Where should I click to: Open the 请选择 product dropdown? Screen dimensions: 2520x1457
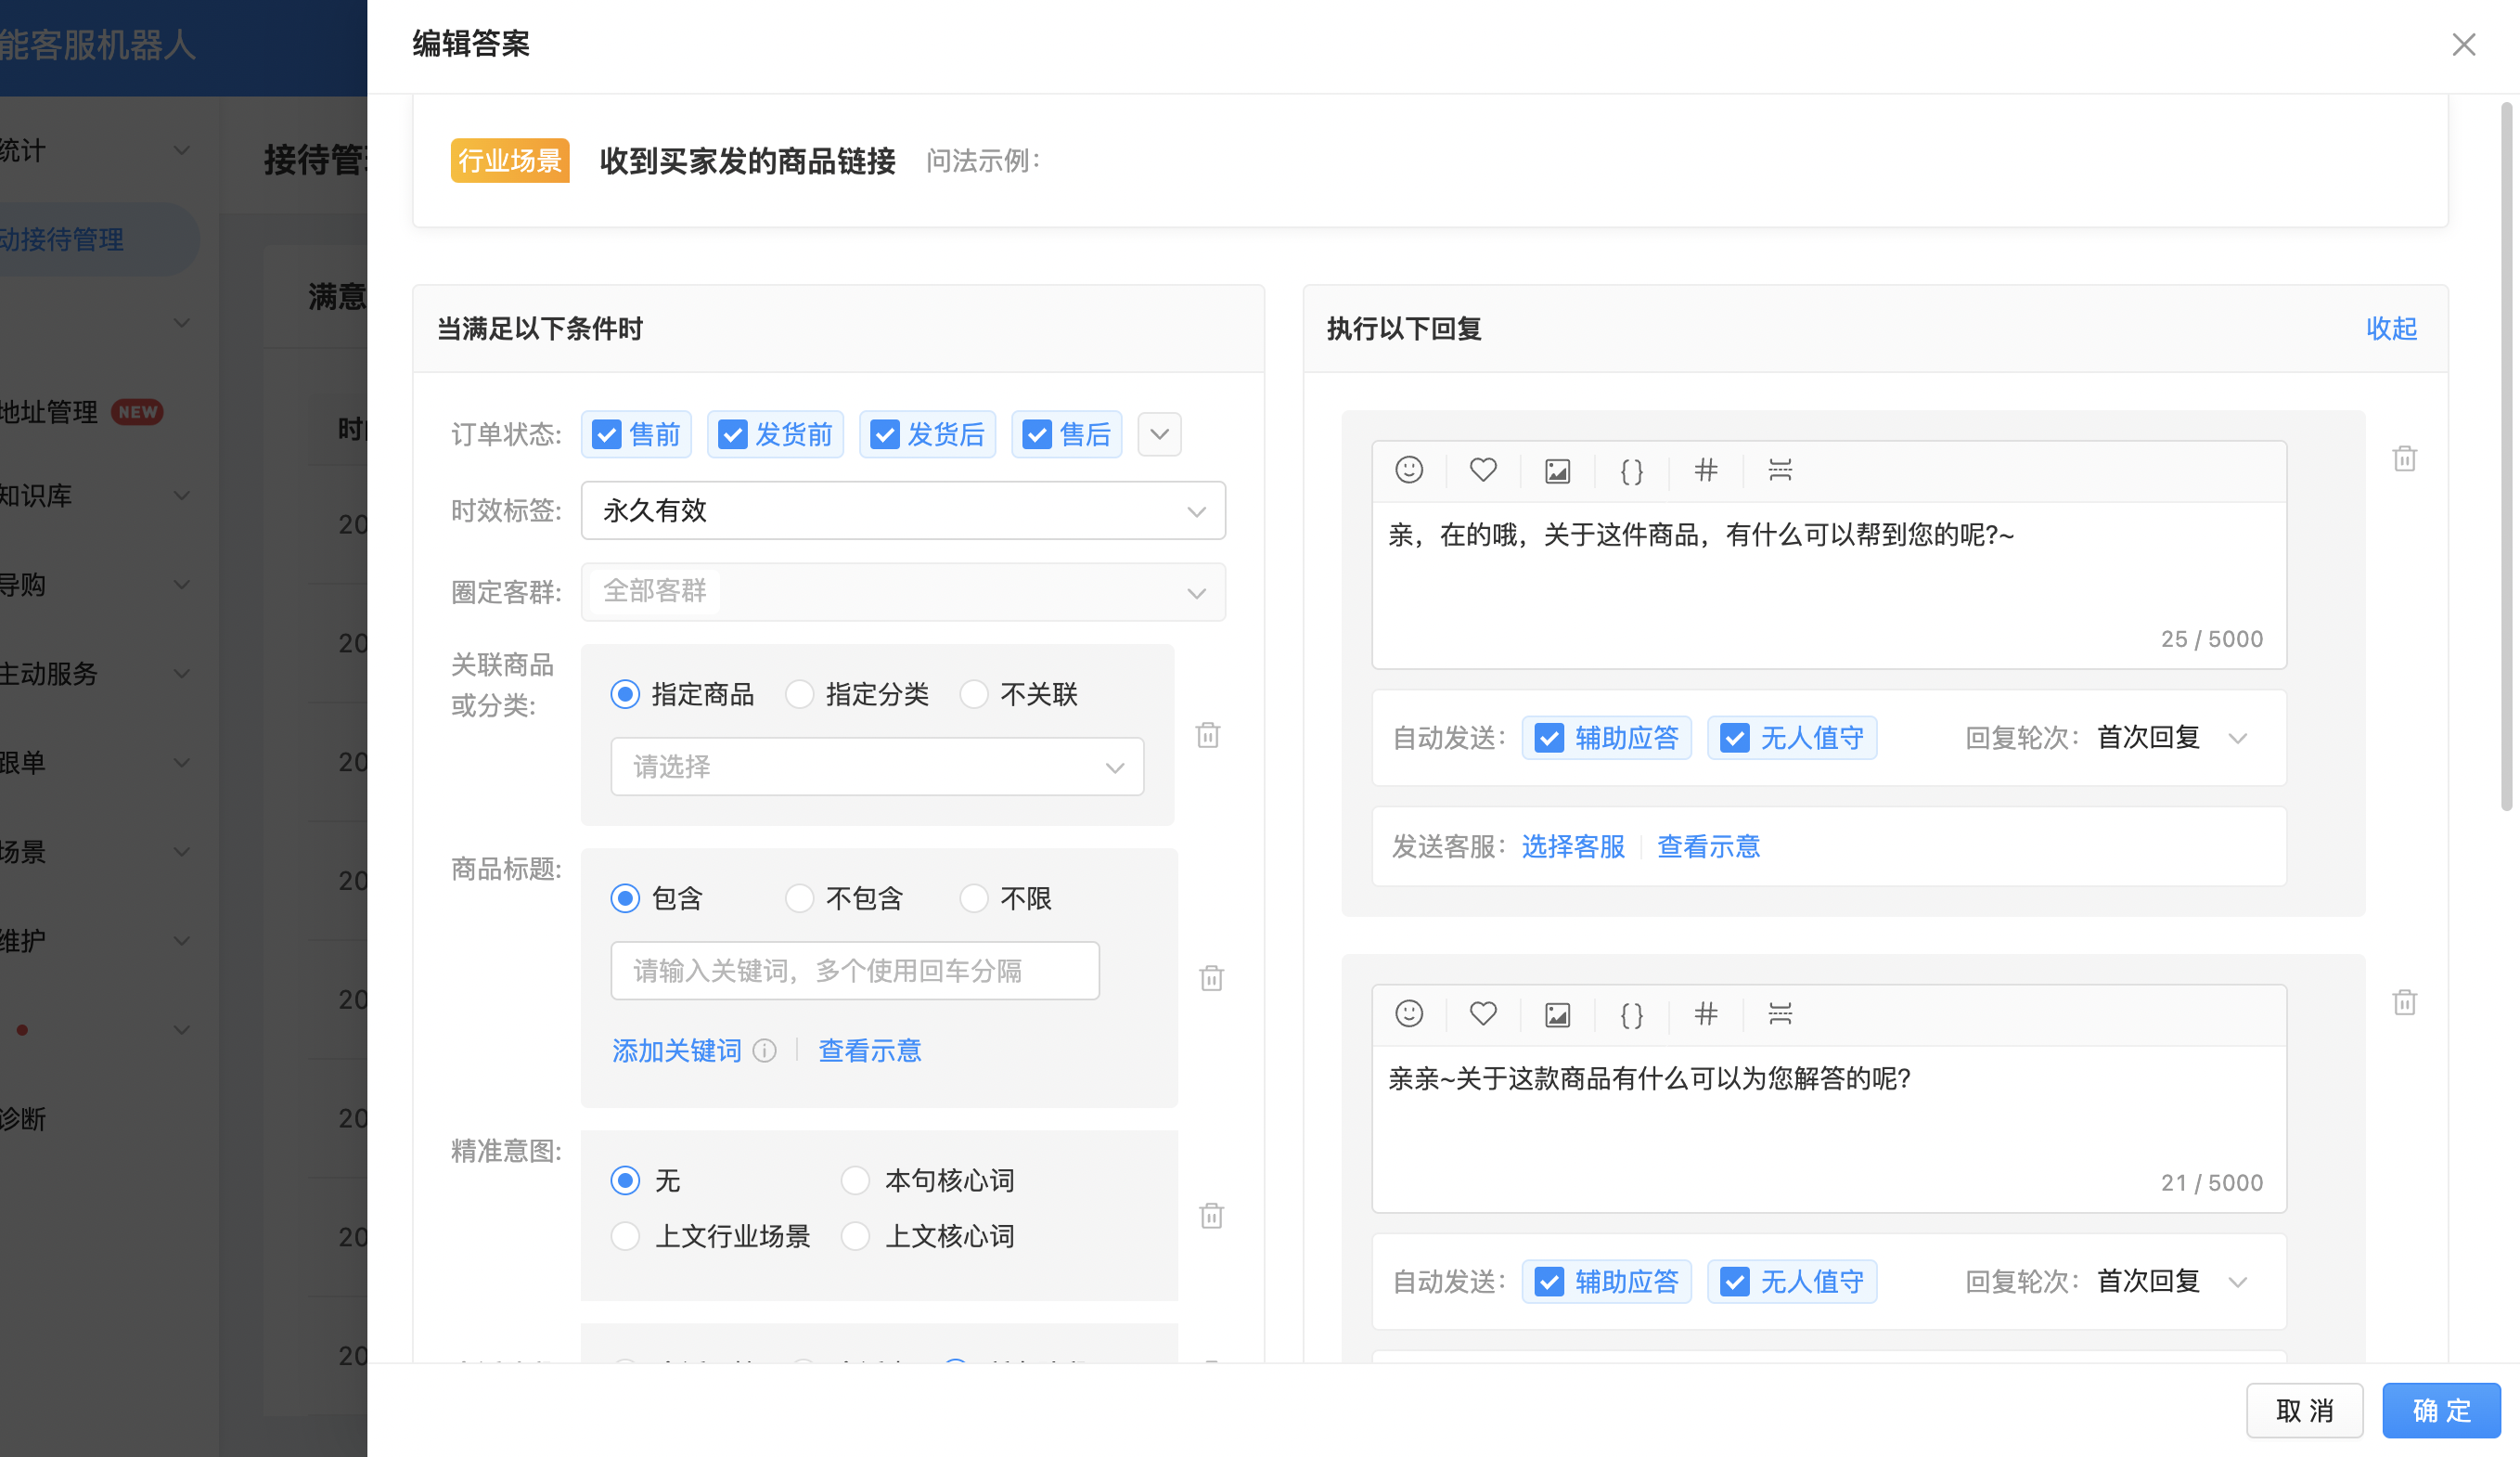point(877,767)
